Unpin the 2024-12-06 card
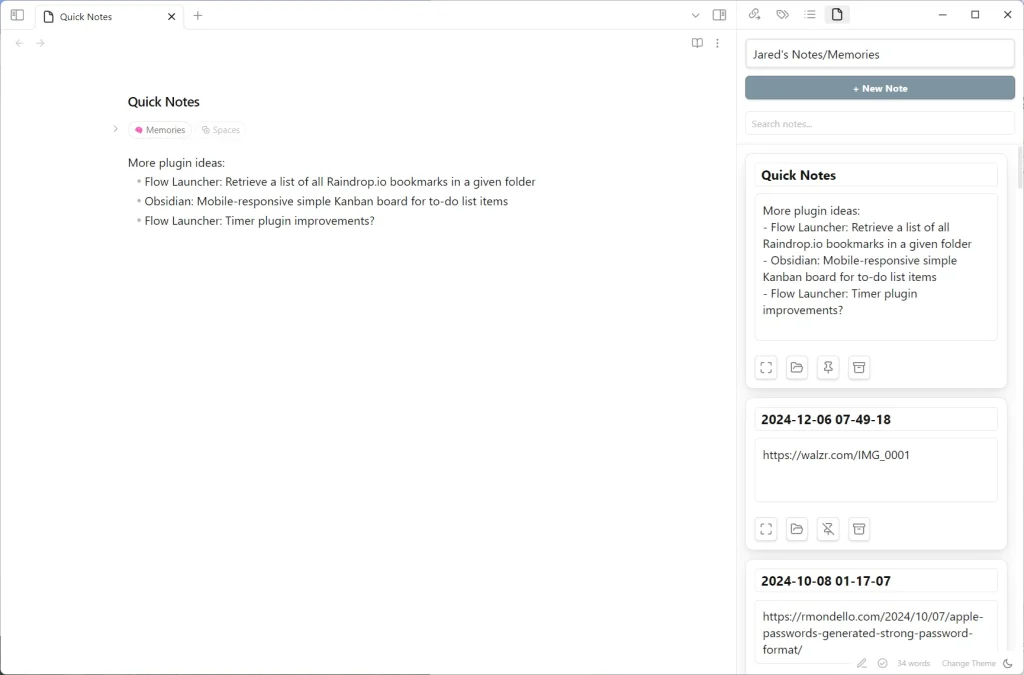This screenshot has height=675, width=1024. [x=828, y=529]
